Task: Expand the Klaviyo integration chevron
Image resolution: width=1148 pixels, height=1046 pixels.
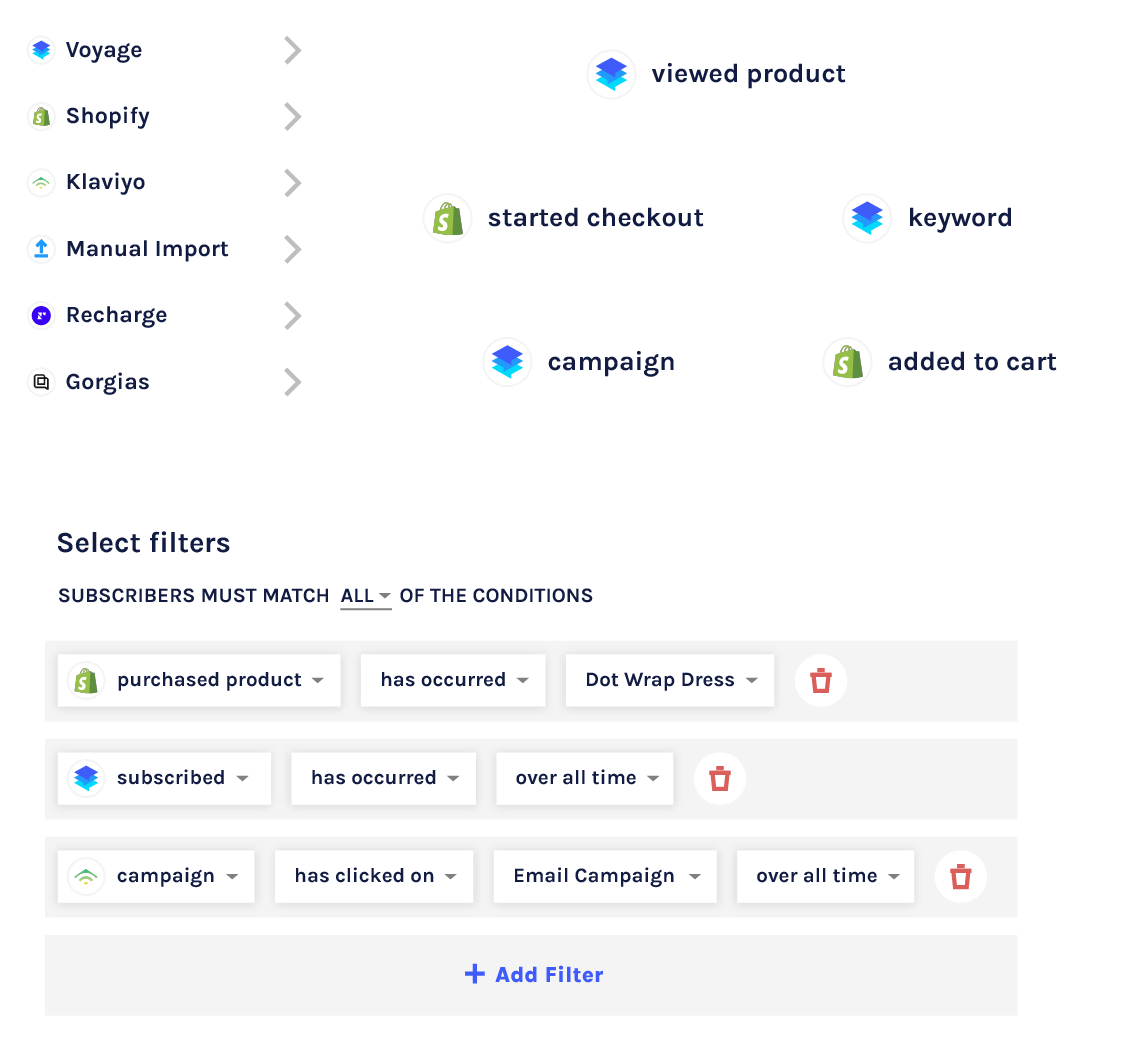Action: point(292,183)
